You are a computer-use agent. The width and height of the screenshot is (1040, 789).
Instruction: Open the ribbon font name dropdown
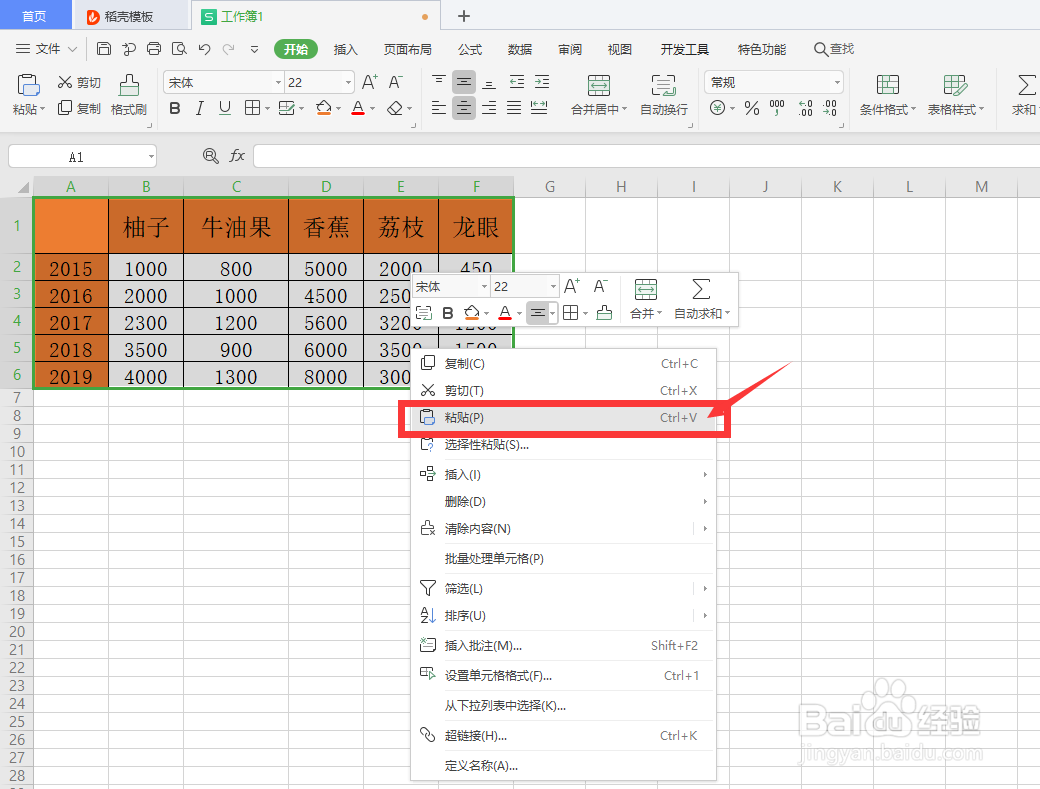coord(278,83)
